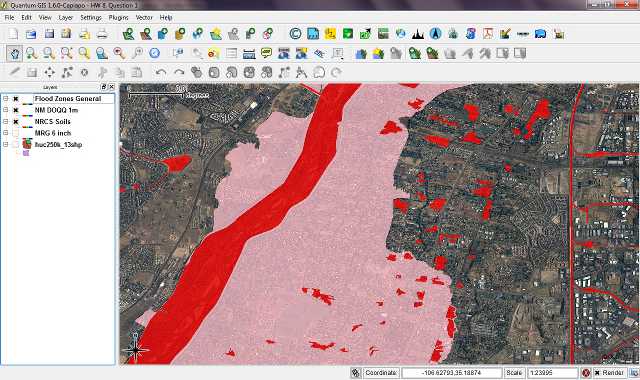
Task: Select the Zoom Out magnifier tool
Action: [49, 53]
